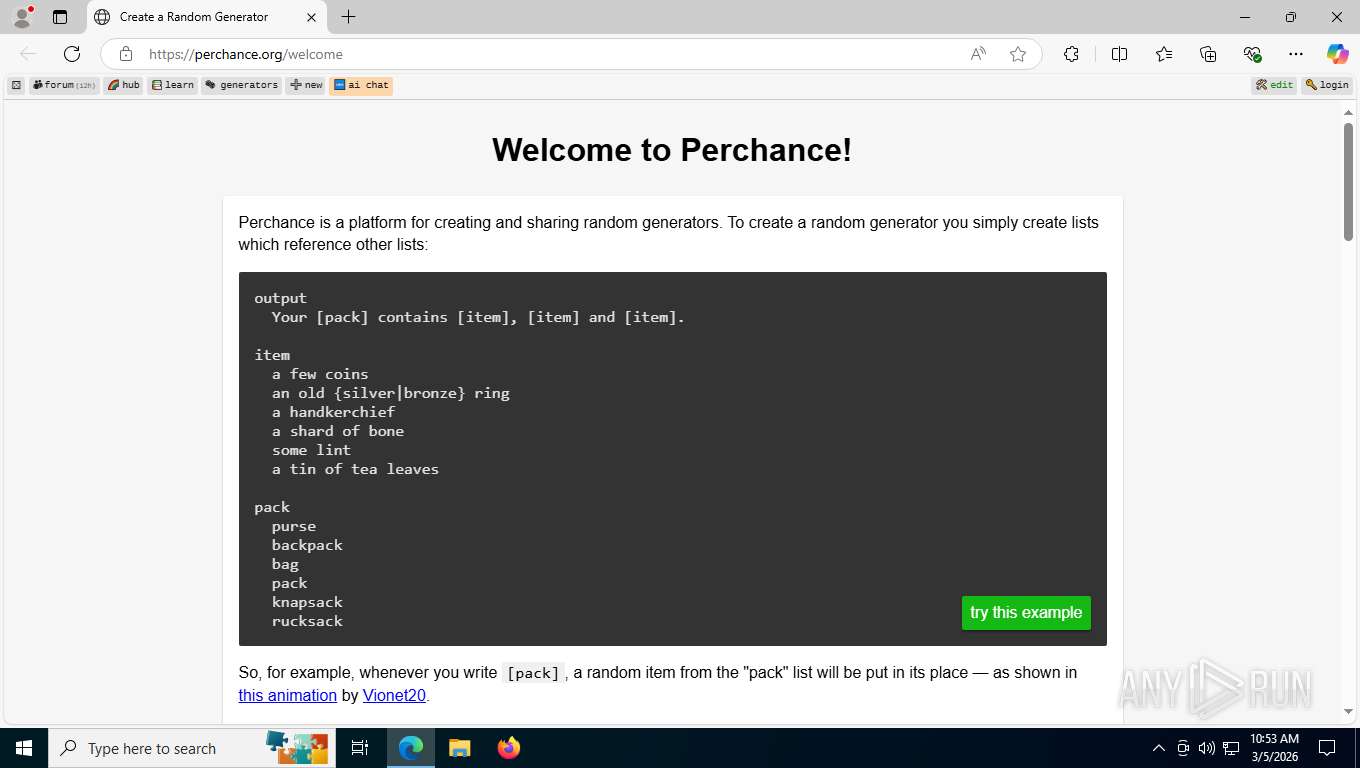
Task: Click the scrollbar down arrow
Action: tap(1348, 712)
